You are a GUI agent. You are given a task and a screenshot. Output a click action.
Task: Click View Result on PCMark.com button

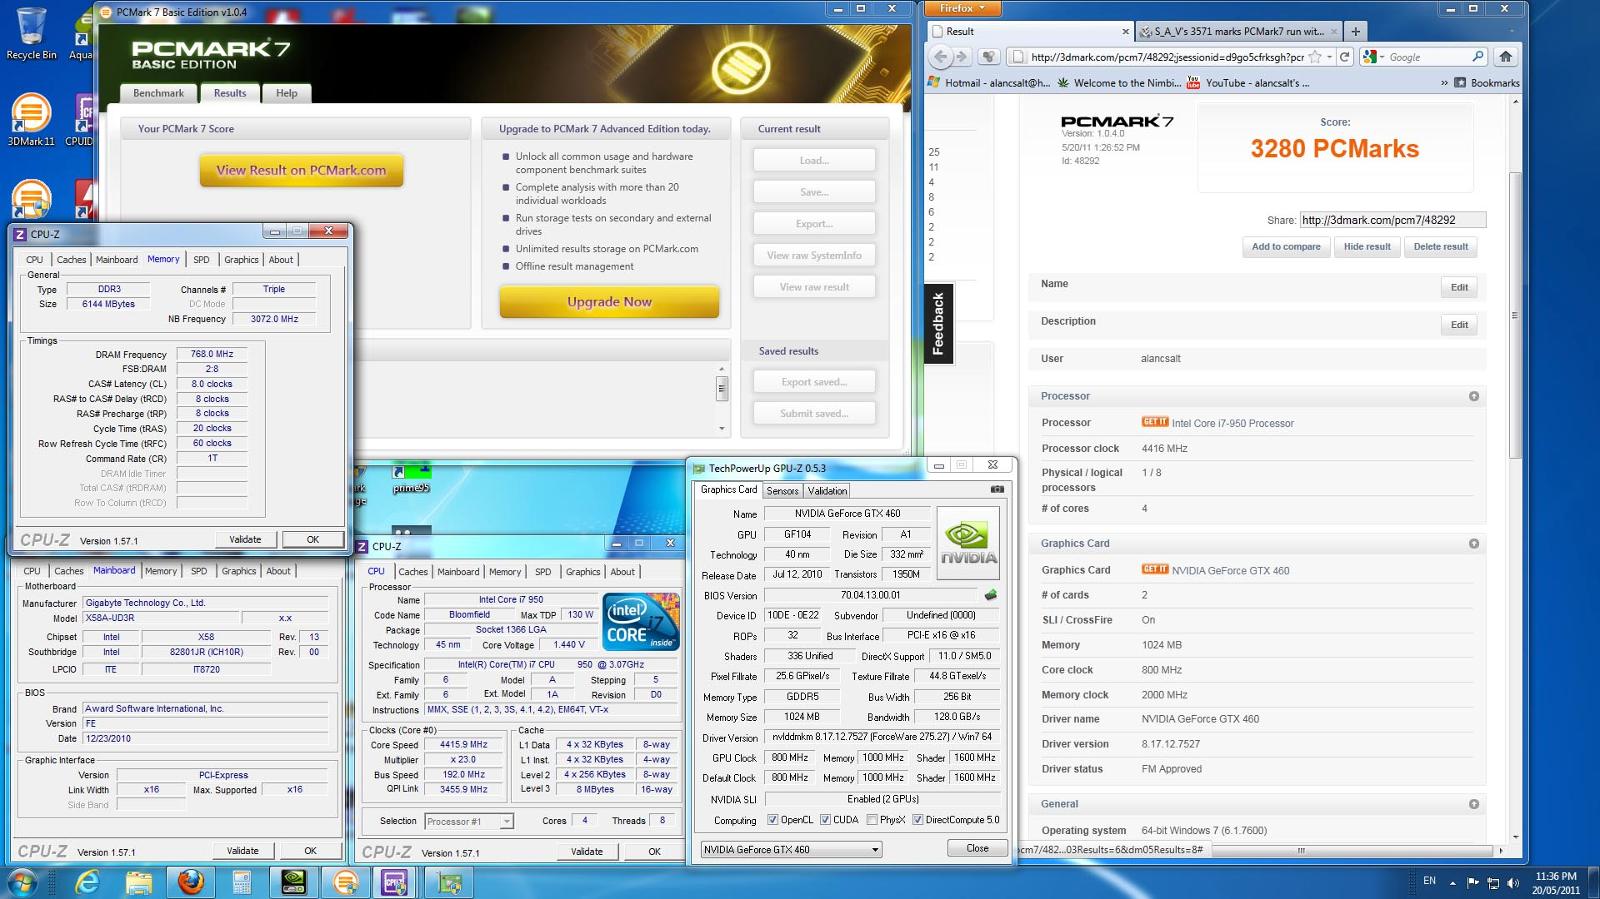point(301,170)
